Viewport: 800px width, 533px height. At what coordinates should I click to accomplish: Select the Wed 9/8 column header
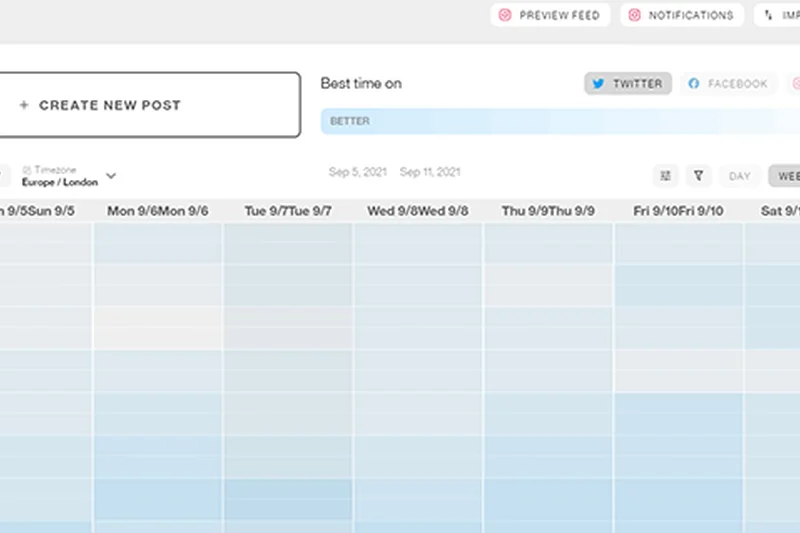pos(418,211)
